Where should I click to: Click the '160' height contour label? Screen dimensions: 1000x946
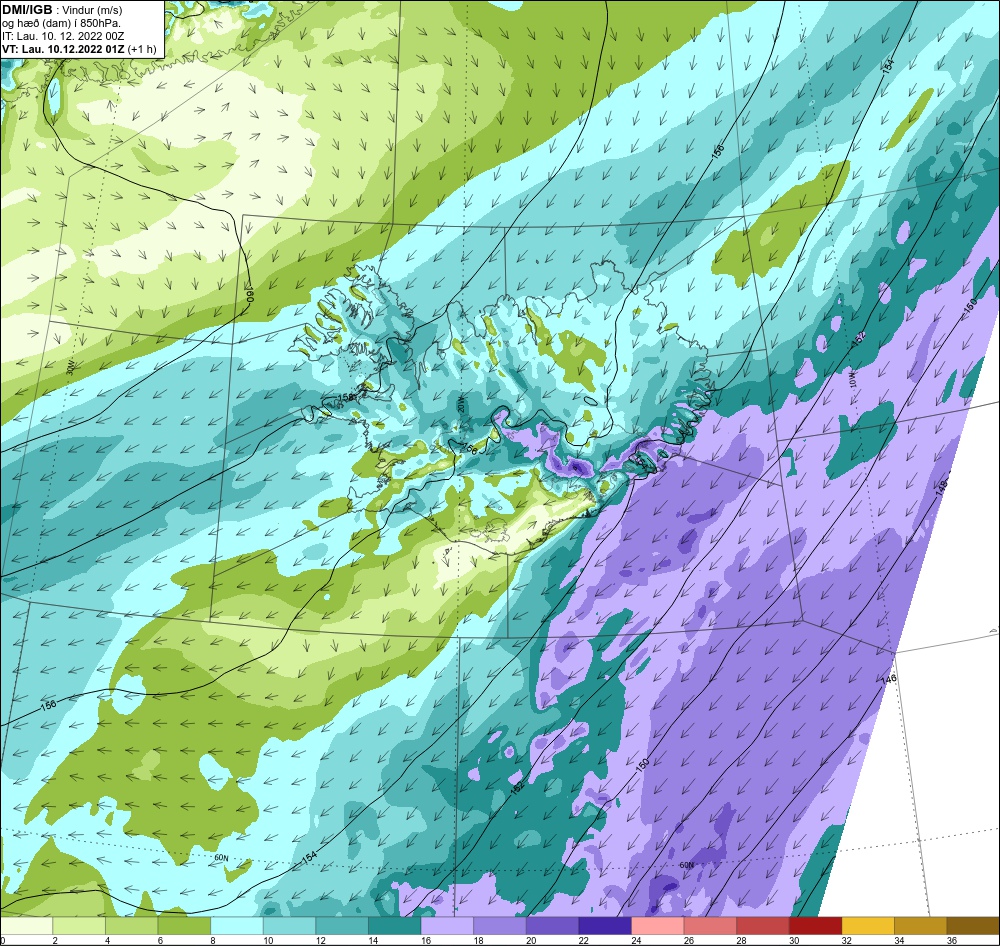[249, 293]
